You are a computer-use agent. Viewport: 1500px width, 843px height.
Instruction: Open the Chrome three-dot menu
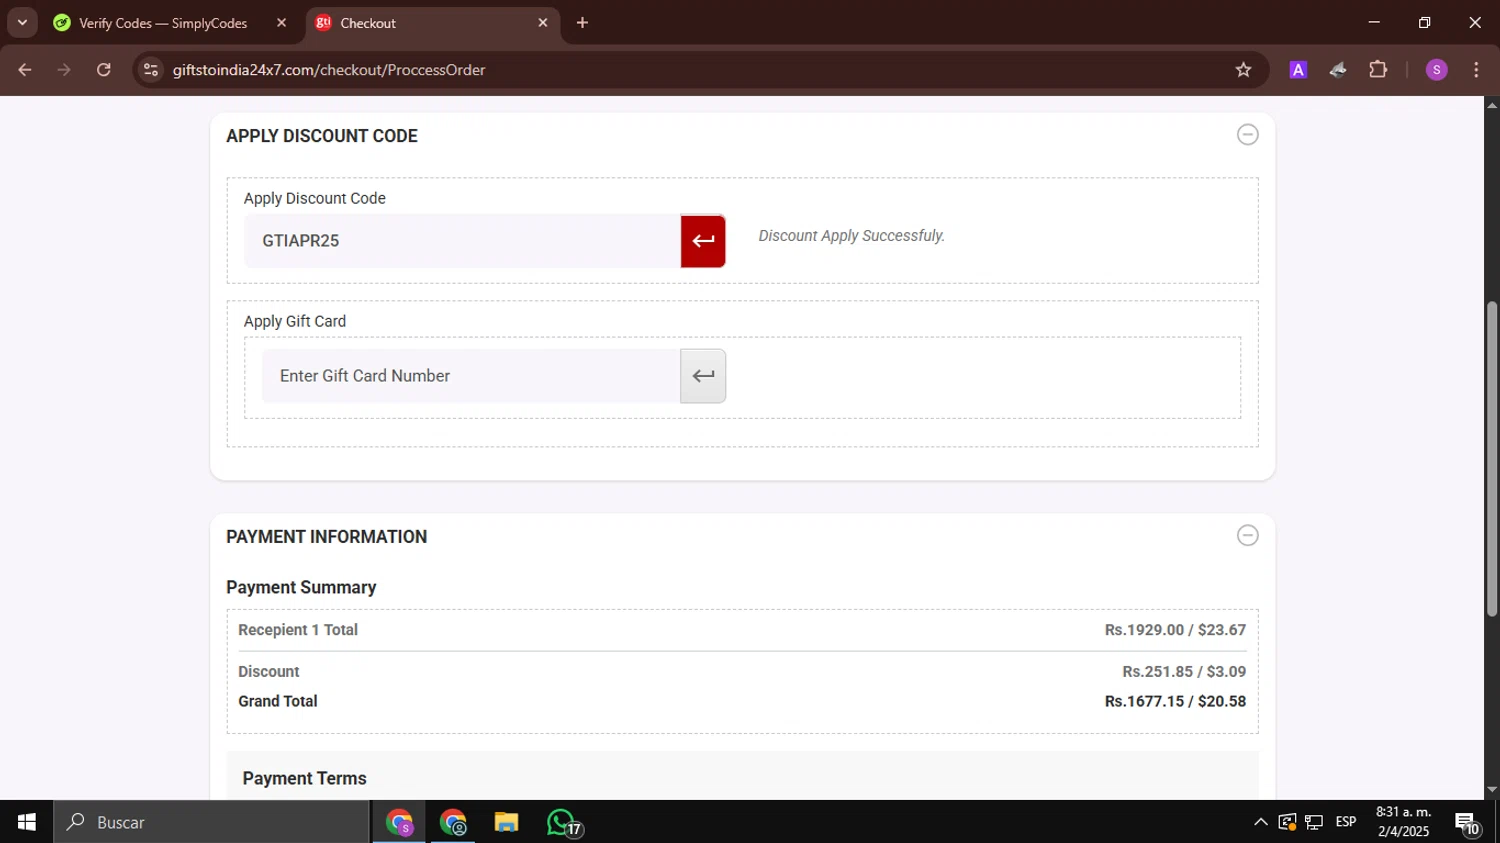click(1476, 70)
